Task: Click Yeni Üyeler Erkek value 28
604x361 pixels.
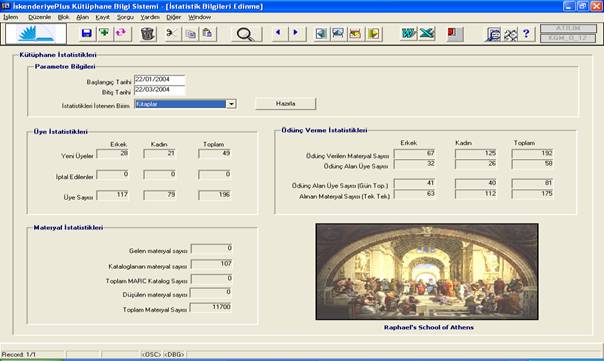Action: [x=112, y=154]
